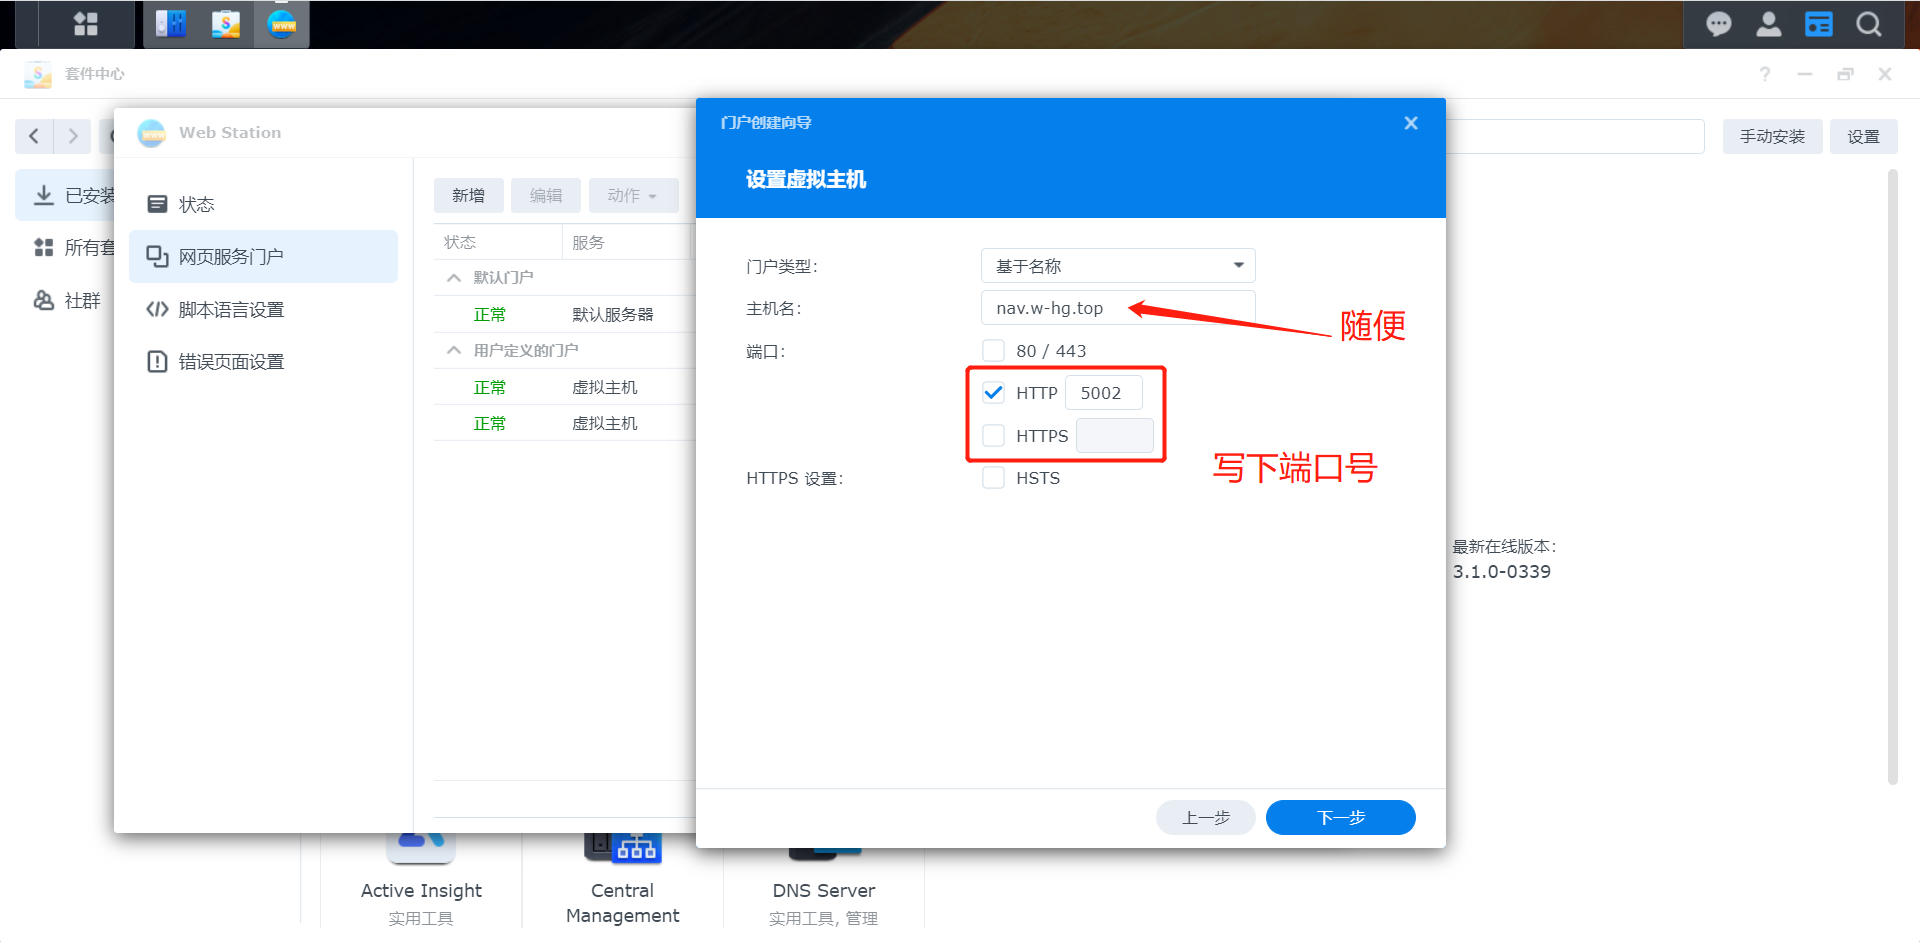Open the Installed section in Package Center
The height and width of the screenshot is (942, 1920).
click(x=66, y=195)
